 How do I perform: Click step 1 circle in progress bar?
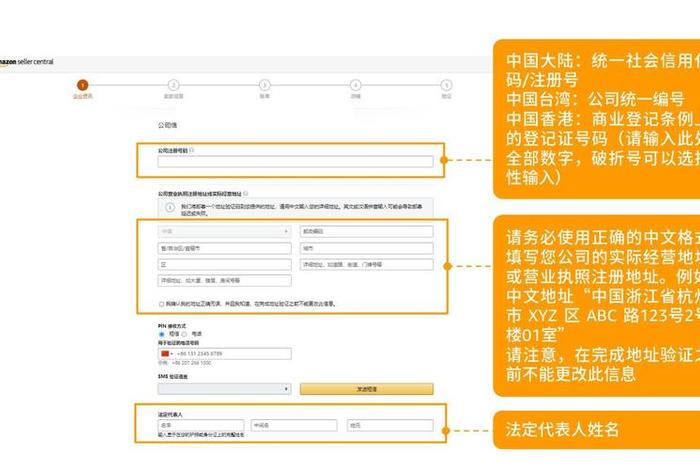coord(83,85)
